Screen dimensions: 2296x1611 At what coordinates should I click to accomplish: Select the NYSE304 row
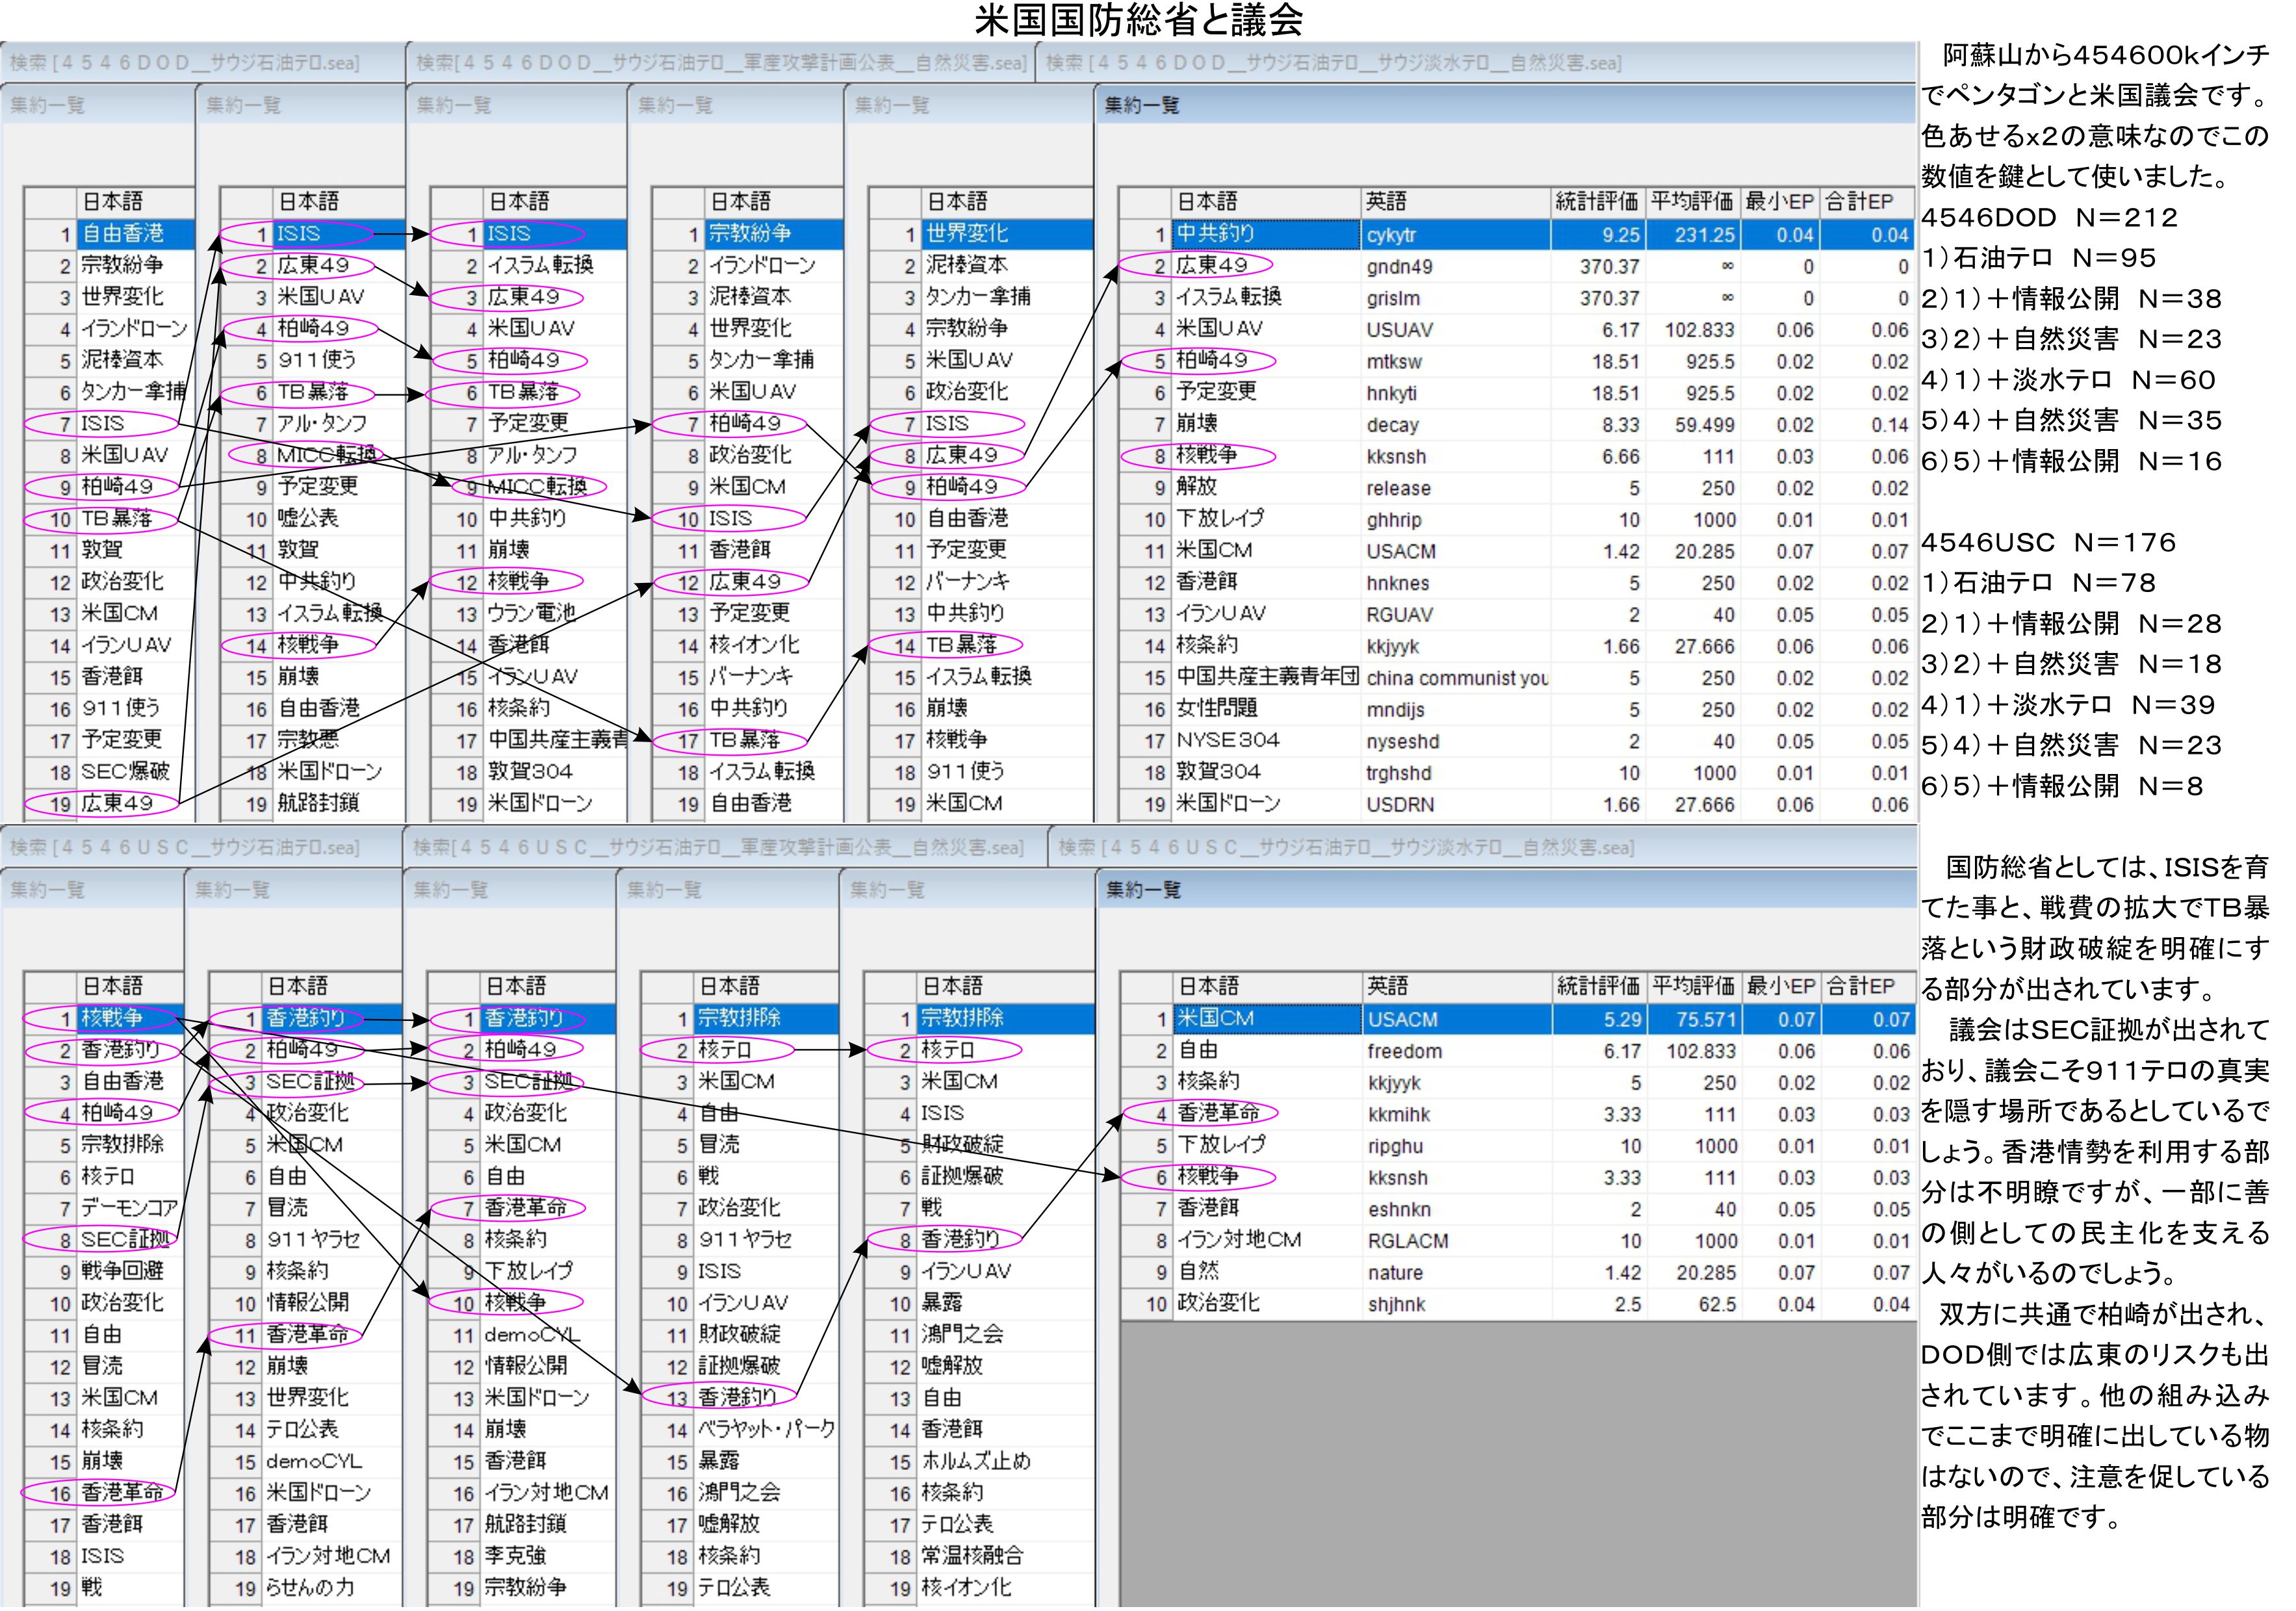click(x=1227, y=741)
